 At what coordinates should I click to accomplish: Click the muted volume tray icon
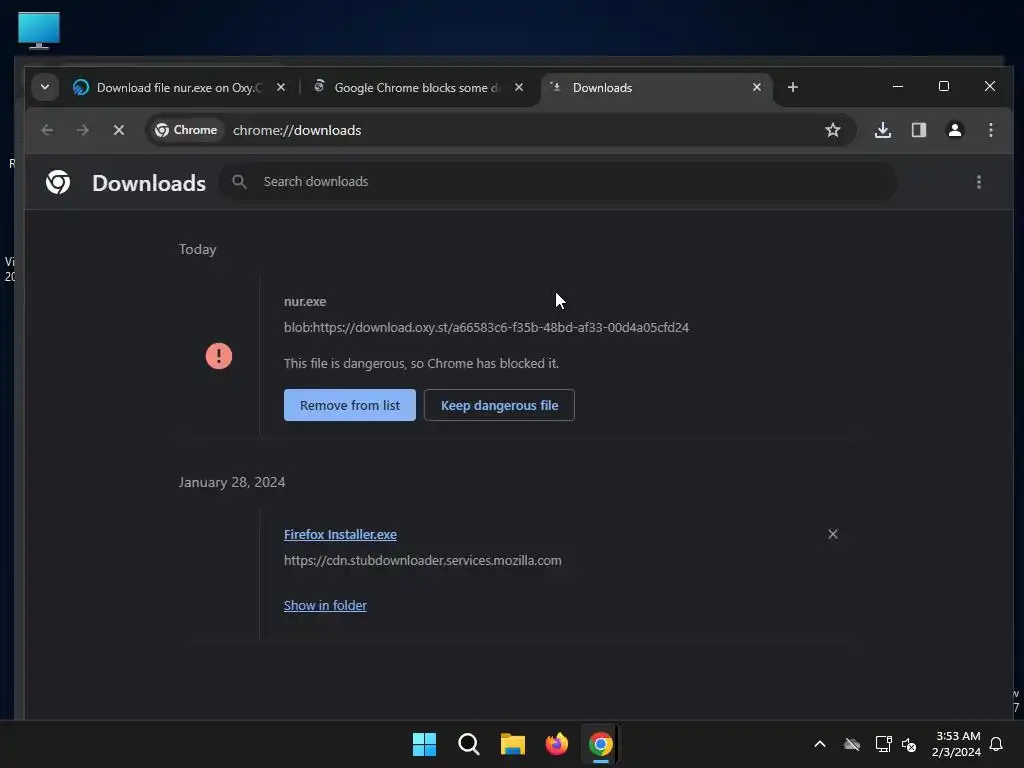(x=908, y=744)
